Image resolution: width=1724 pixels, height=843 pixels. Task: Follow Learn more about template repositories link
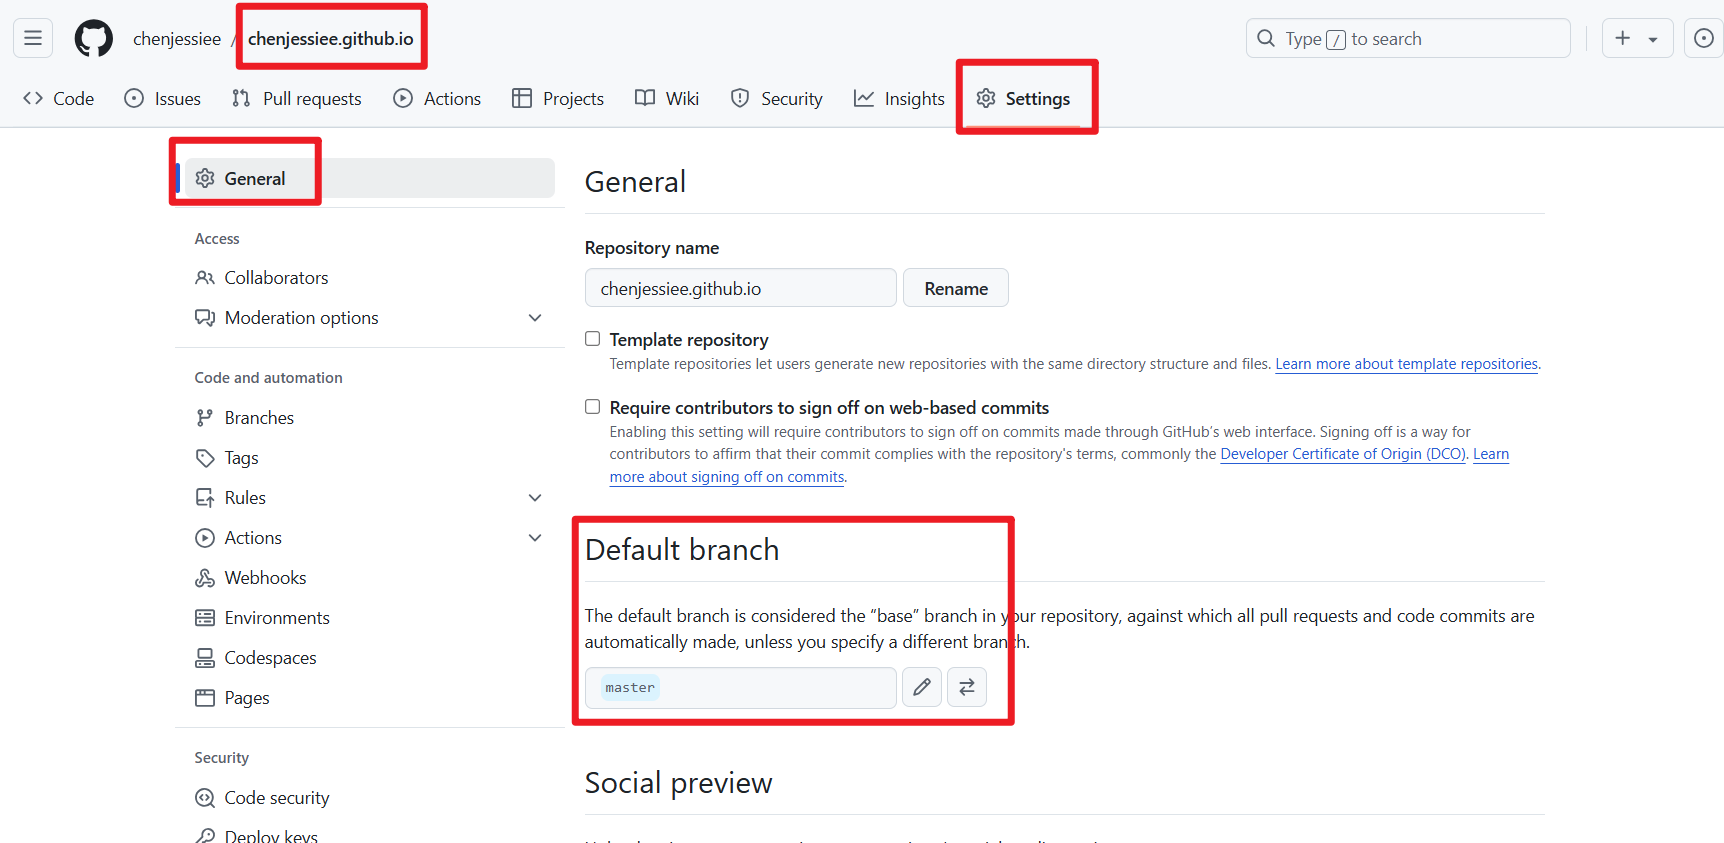tap(1407, 364)
